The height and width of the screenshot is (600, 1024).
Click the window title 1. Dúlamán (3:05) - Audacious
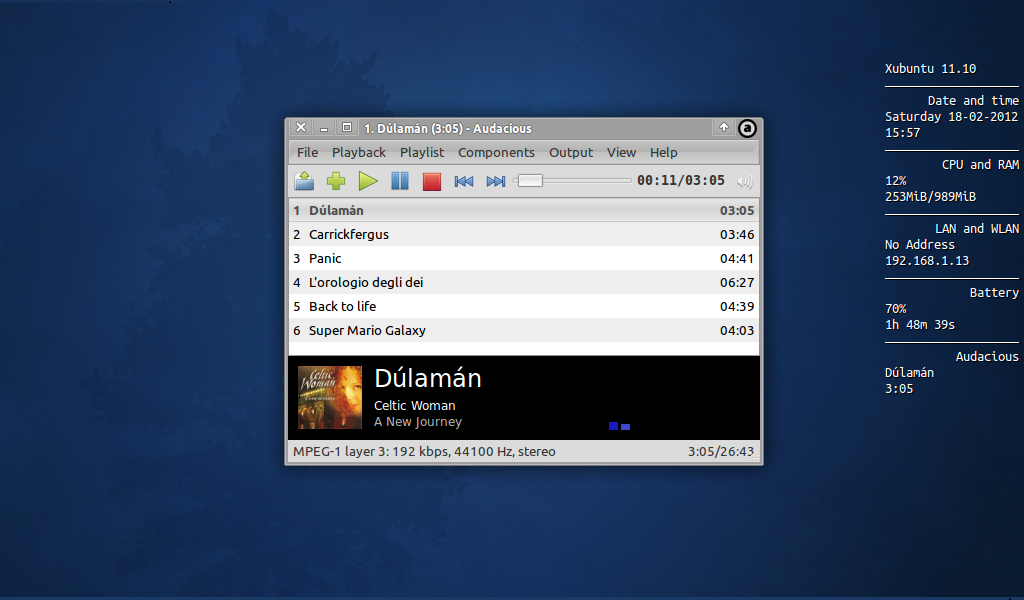(448, 129)
